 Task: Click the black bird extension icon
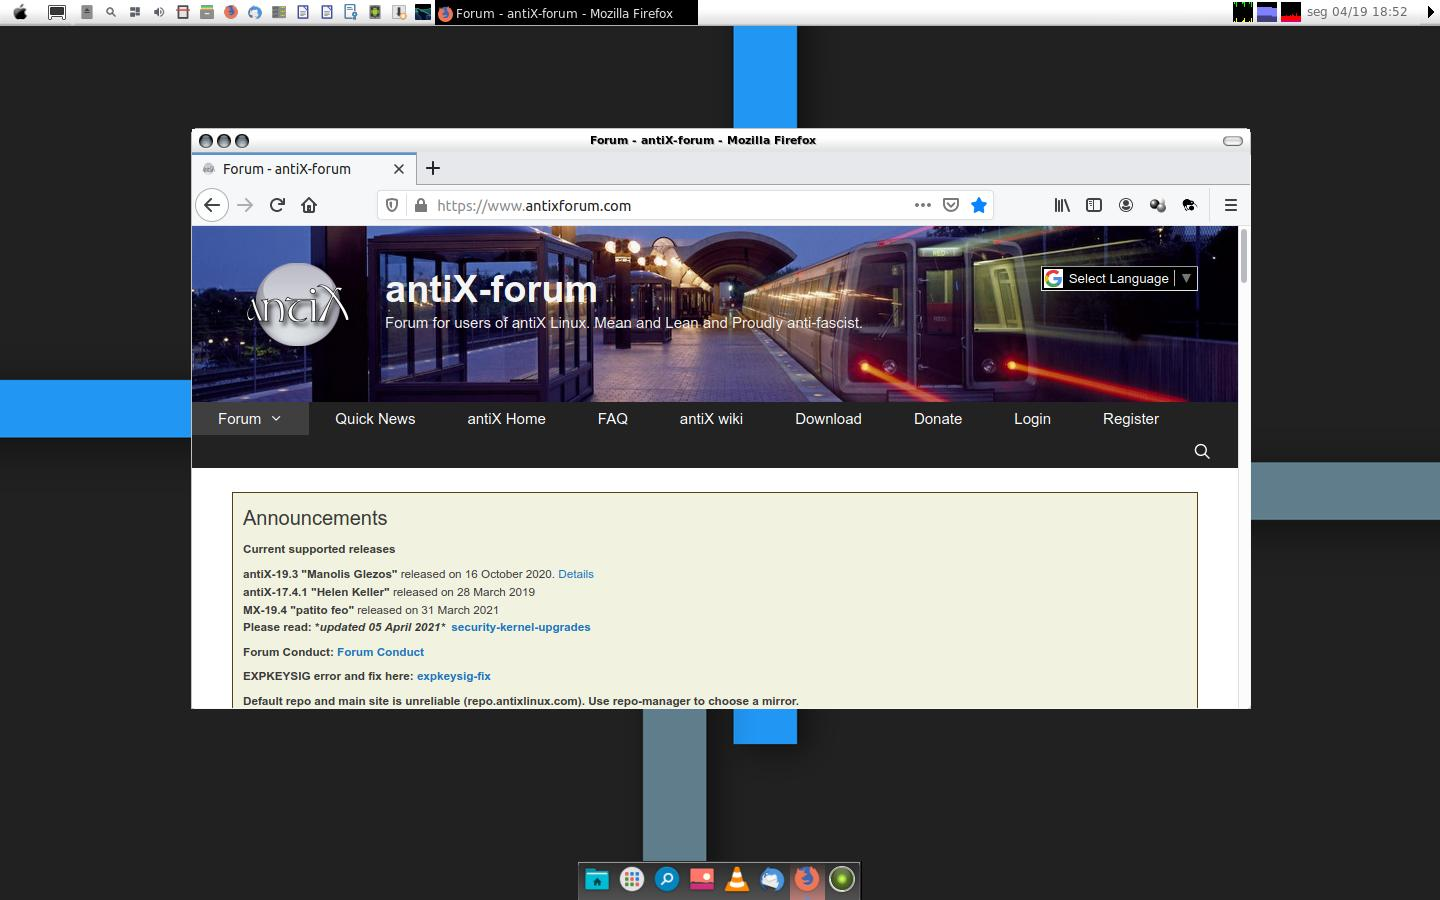pyautogui.click(x=1189, y=205)
